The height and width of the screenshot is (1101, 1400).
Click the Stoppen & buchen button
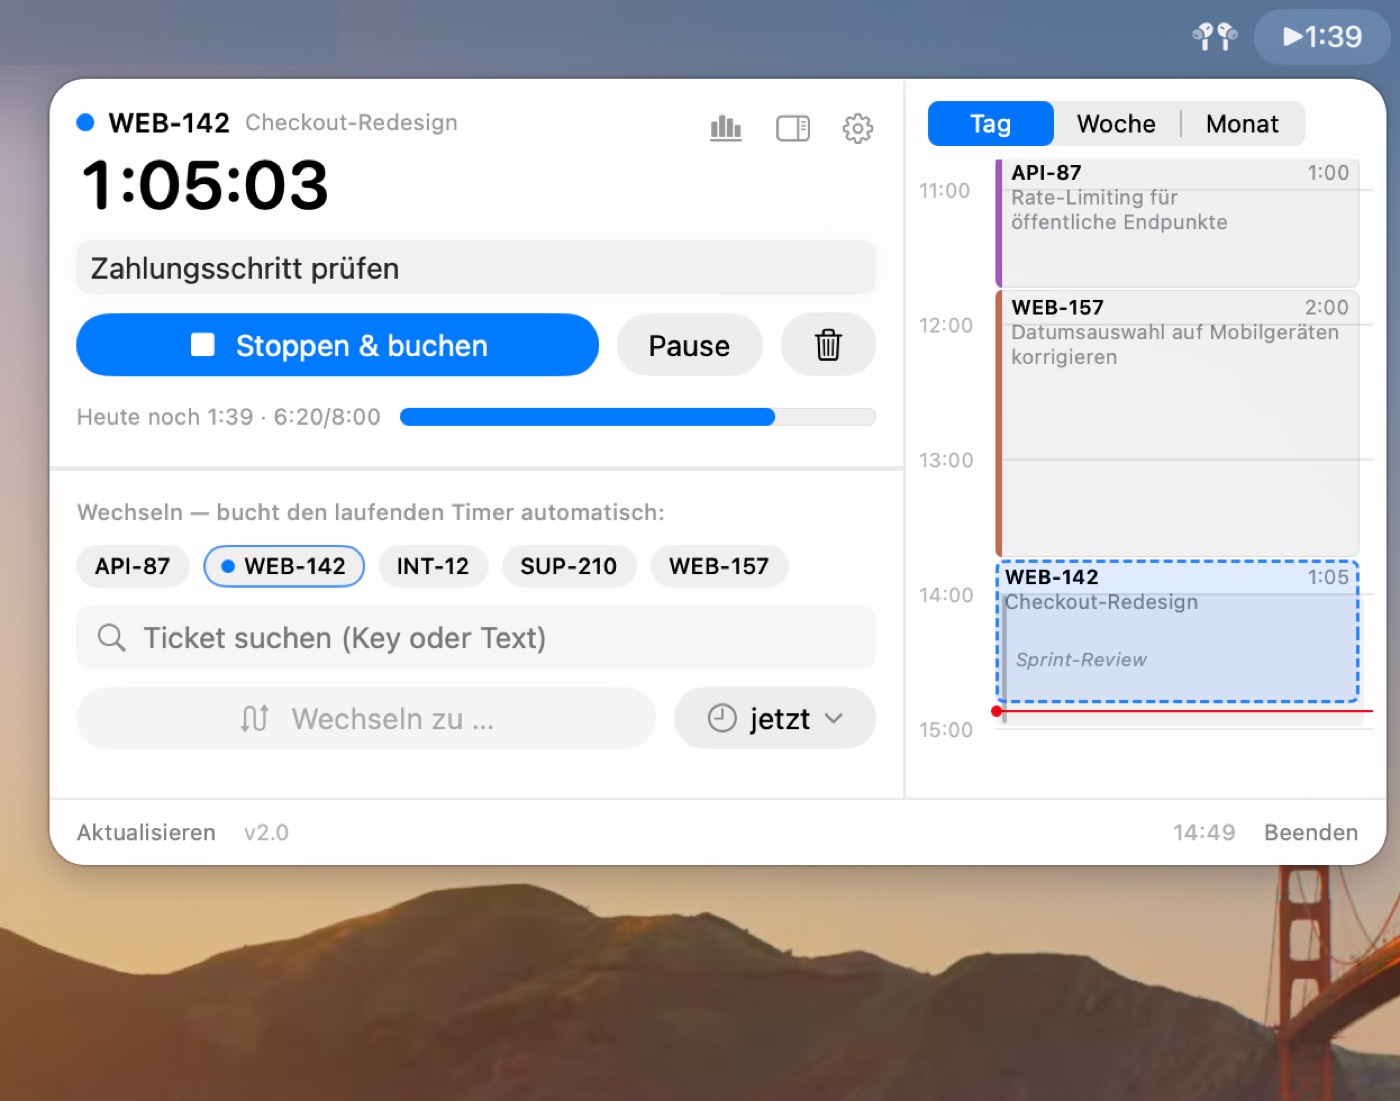coord(338,345)
